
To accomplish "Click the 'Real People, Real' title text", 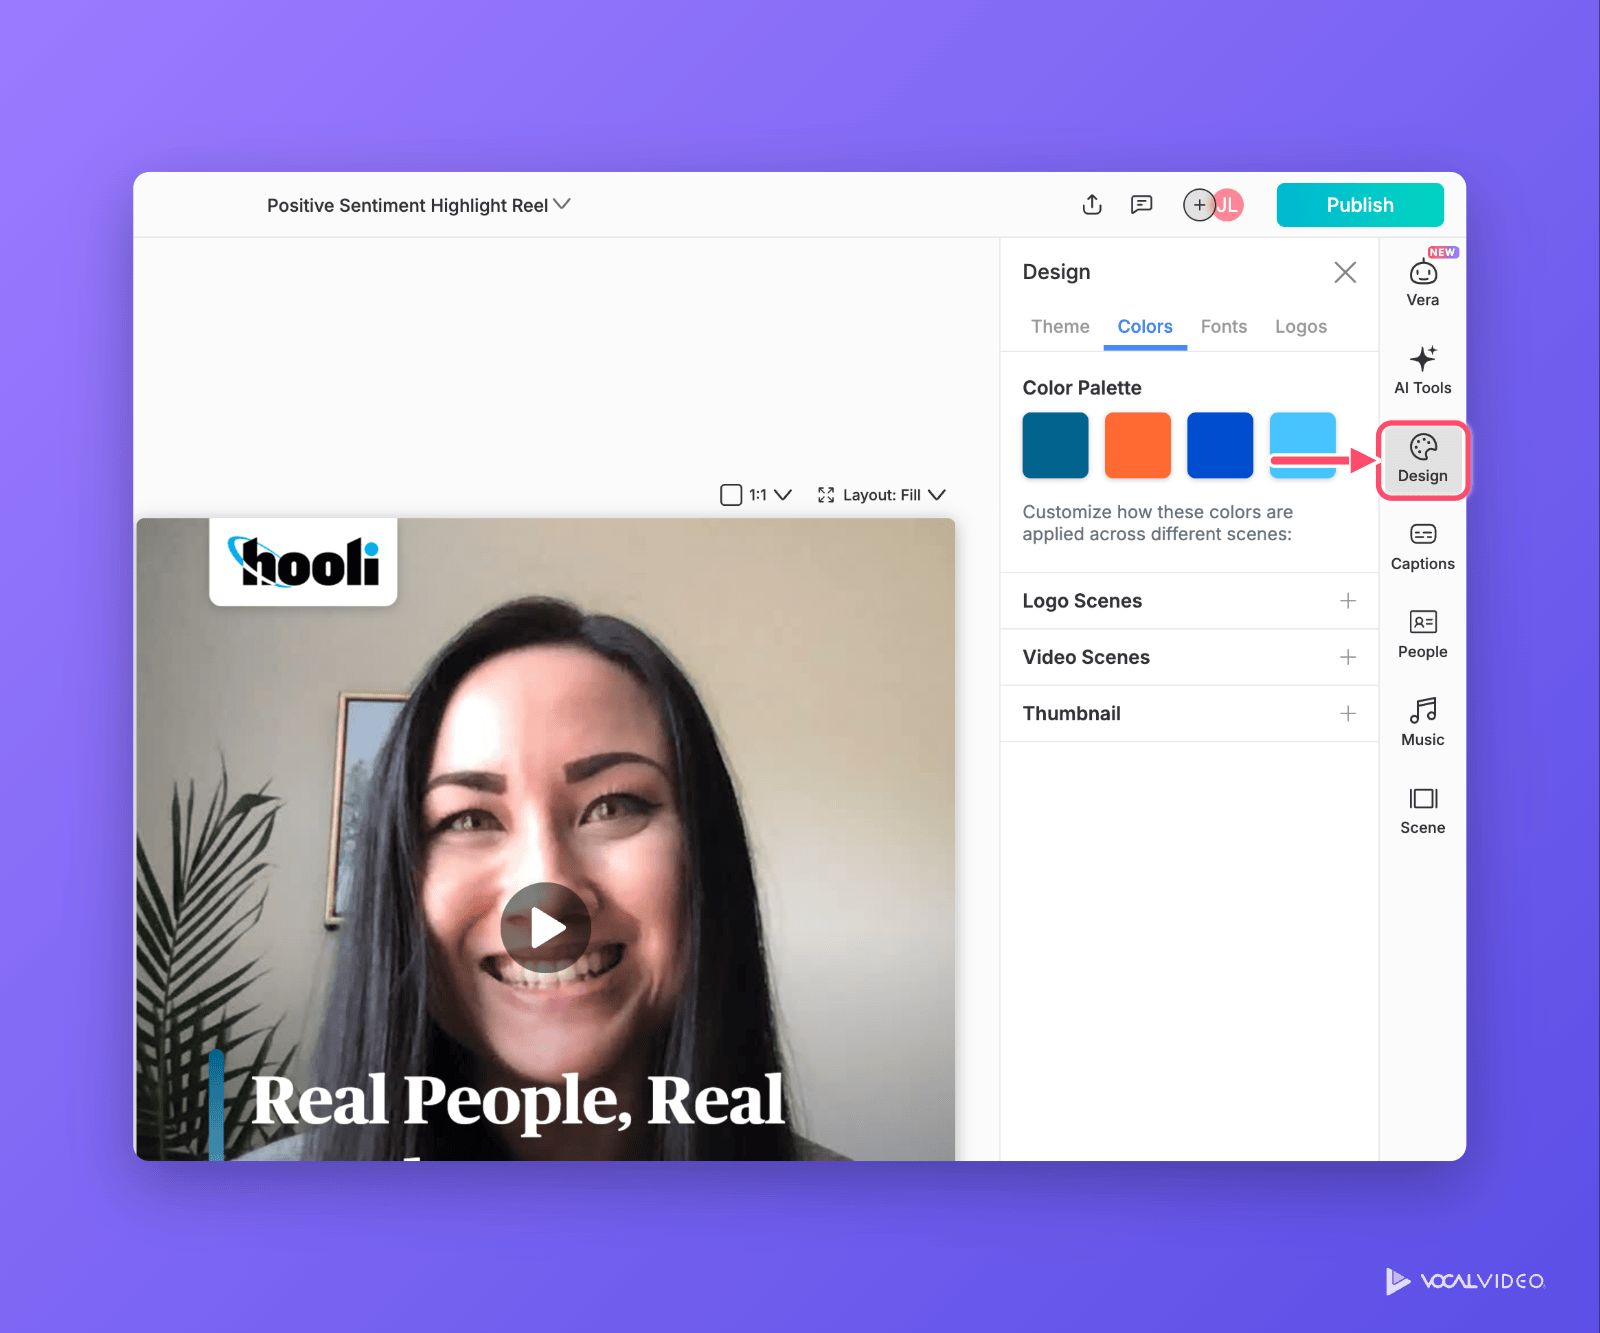I will [x=518, y=1101].
